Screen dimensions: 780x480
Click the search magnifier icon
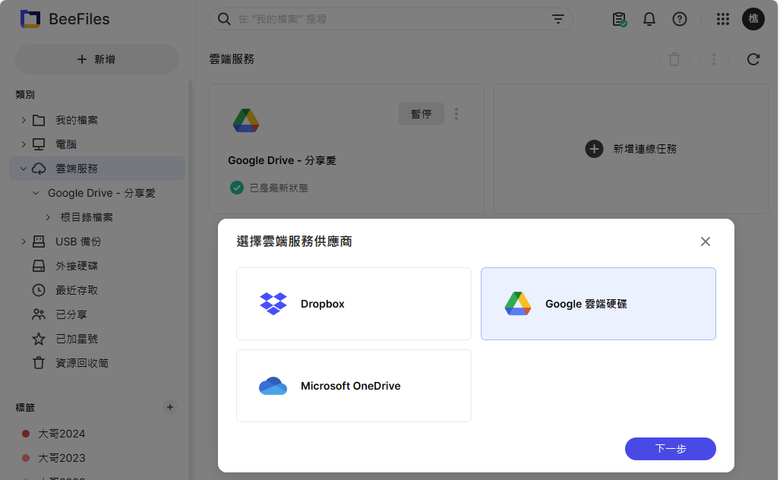(224, 19)
